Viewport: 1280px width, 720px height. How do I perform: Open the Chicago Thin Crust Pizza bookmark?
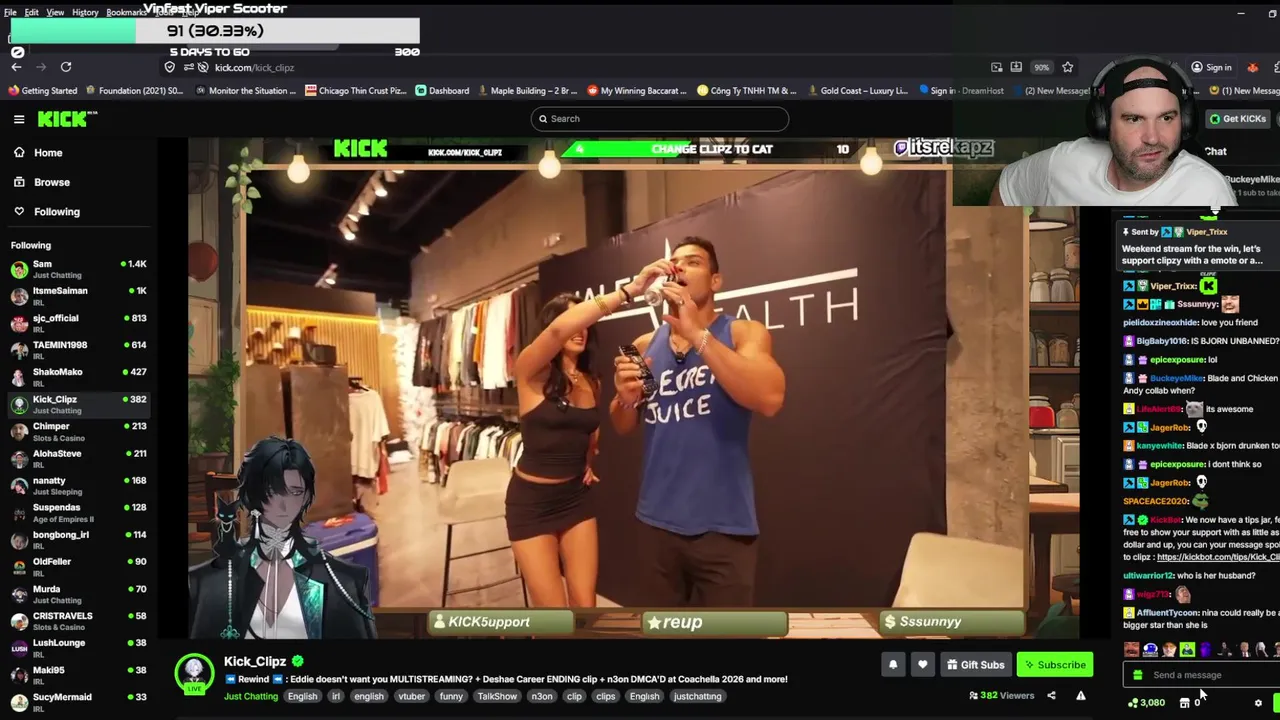point(356,91)
